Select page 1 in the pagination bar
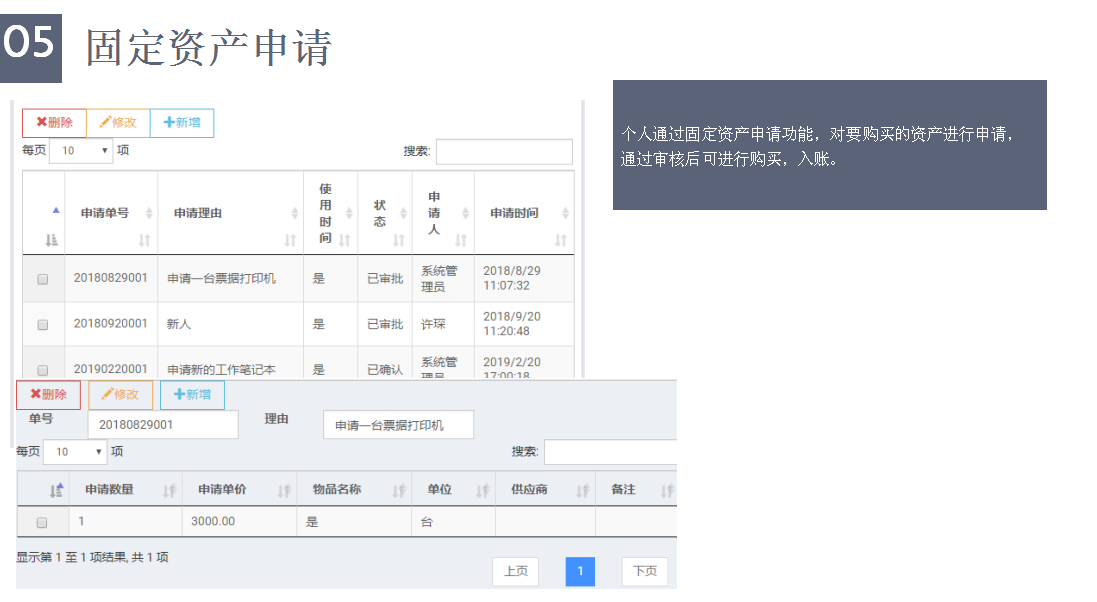1097x602 pixels. click(580, 571)
